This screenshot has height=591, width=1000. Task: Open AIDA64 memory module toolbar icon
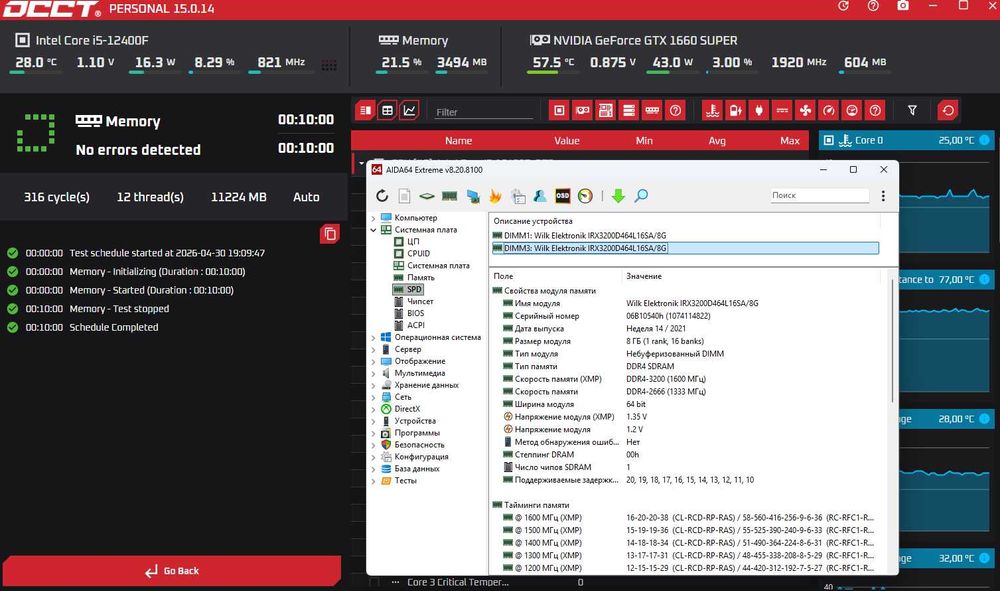pos(450,196)
